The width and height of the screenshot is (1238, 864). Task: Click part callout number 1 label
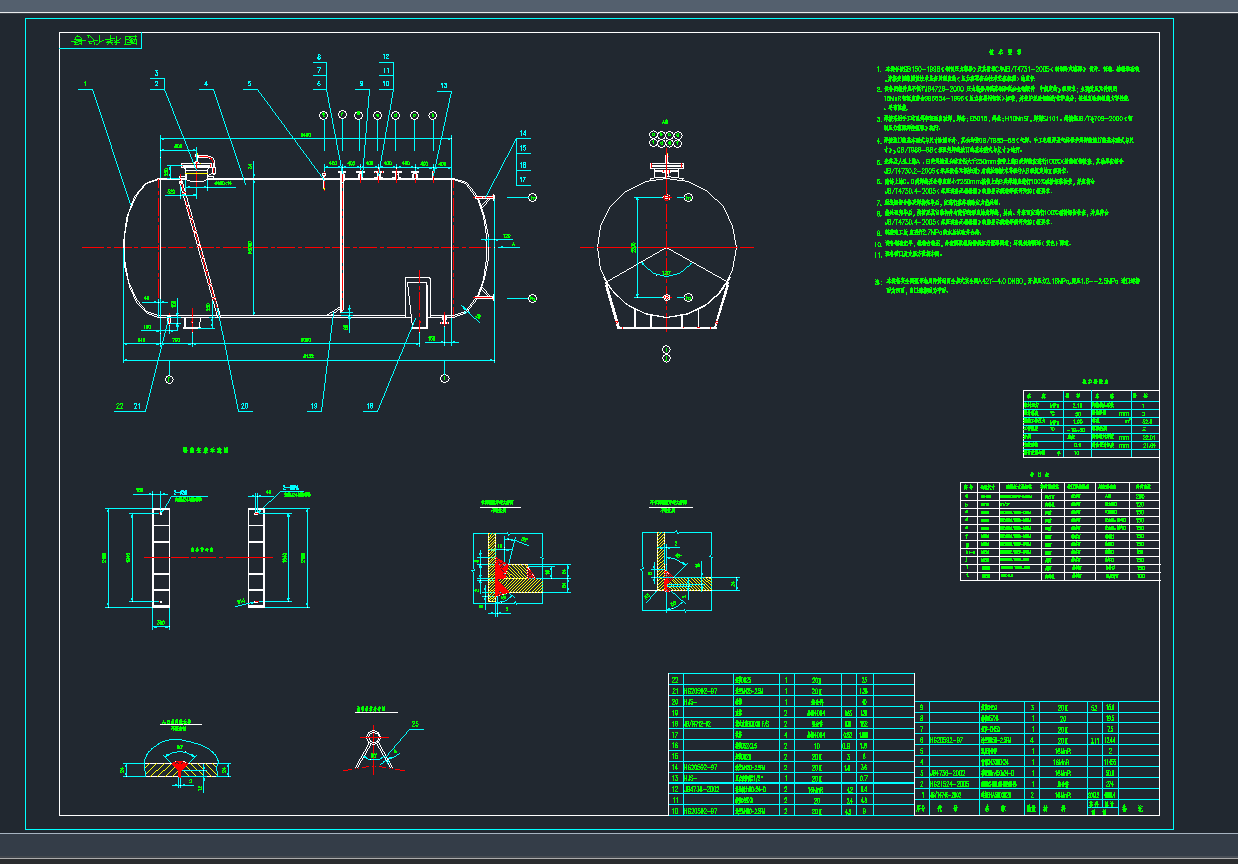coord(86,84)
